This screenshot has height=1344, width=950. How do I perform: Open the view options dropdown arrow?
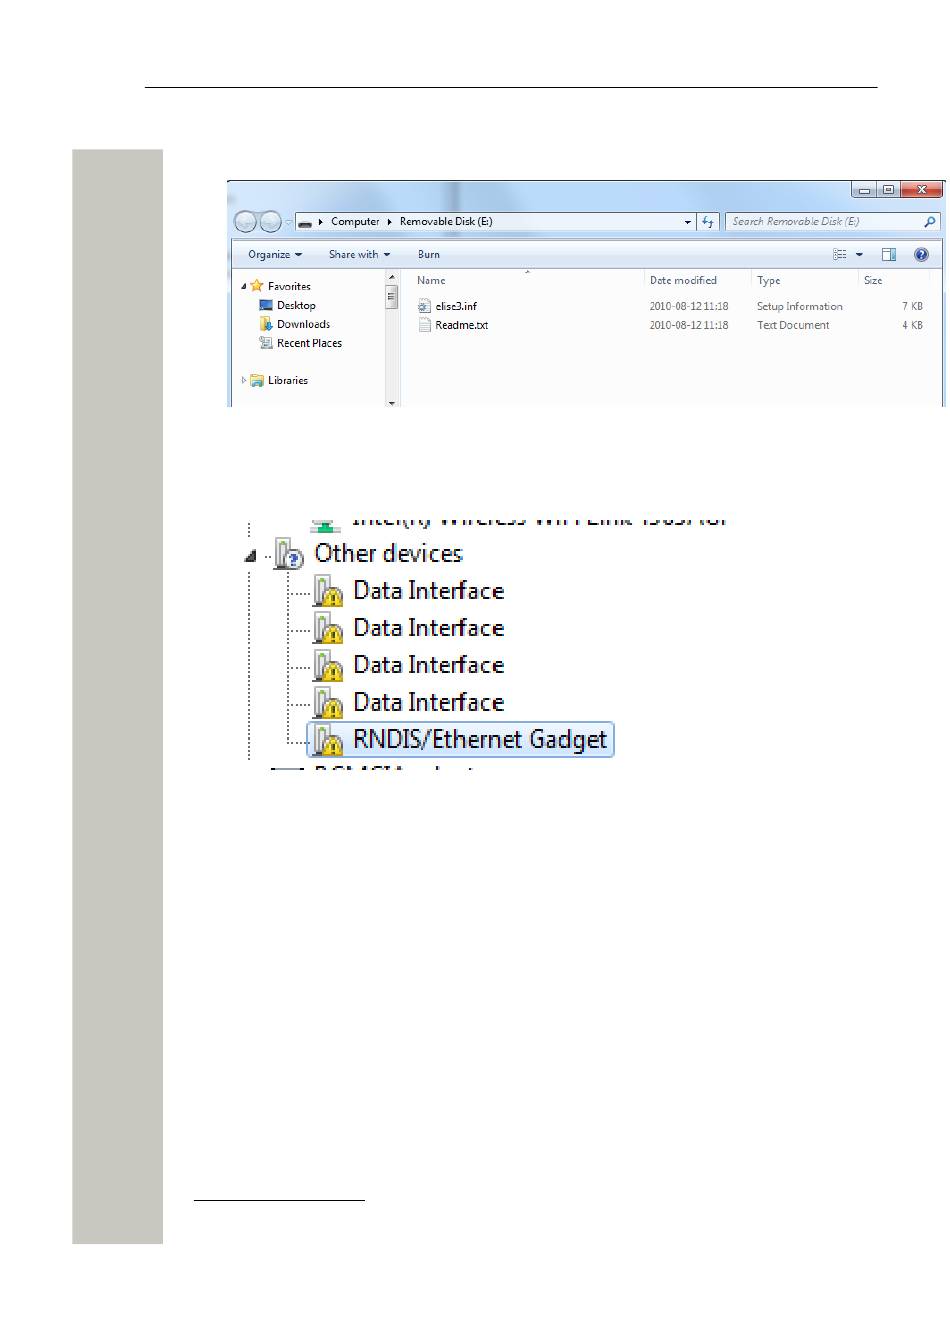[x=859, y=254]
